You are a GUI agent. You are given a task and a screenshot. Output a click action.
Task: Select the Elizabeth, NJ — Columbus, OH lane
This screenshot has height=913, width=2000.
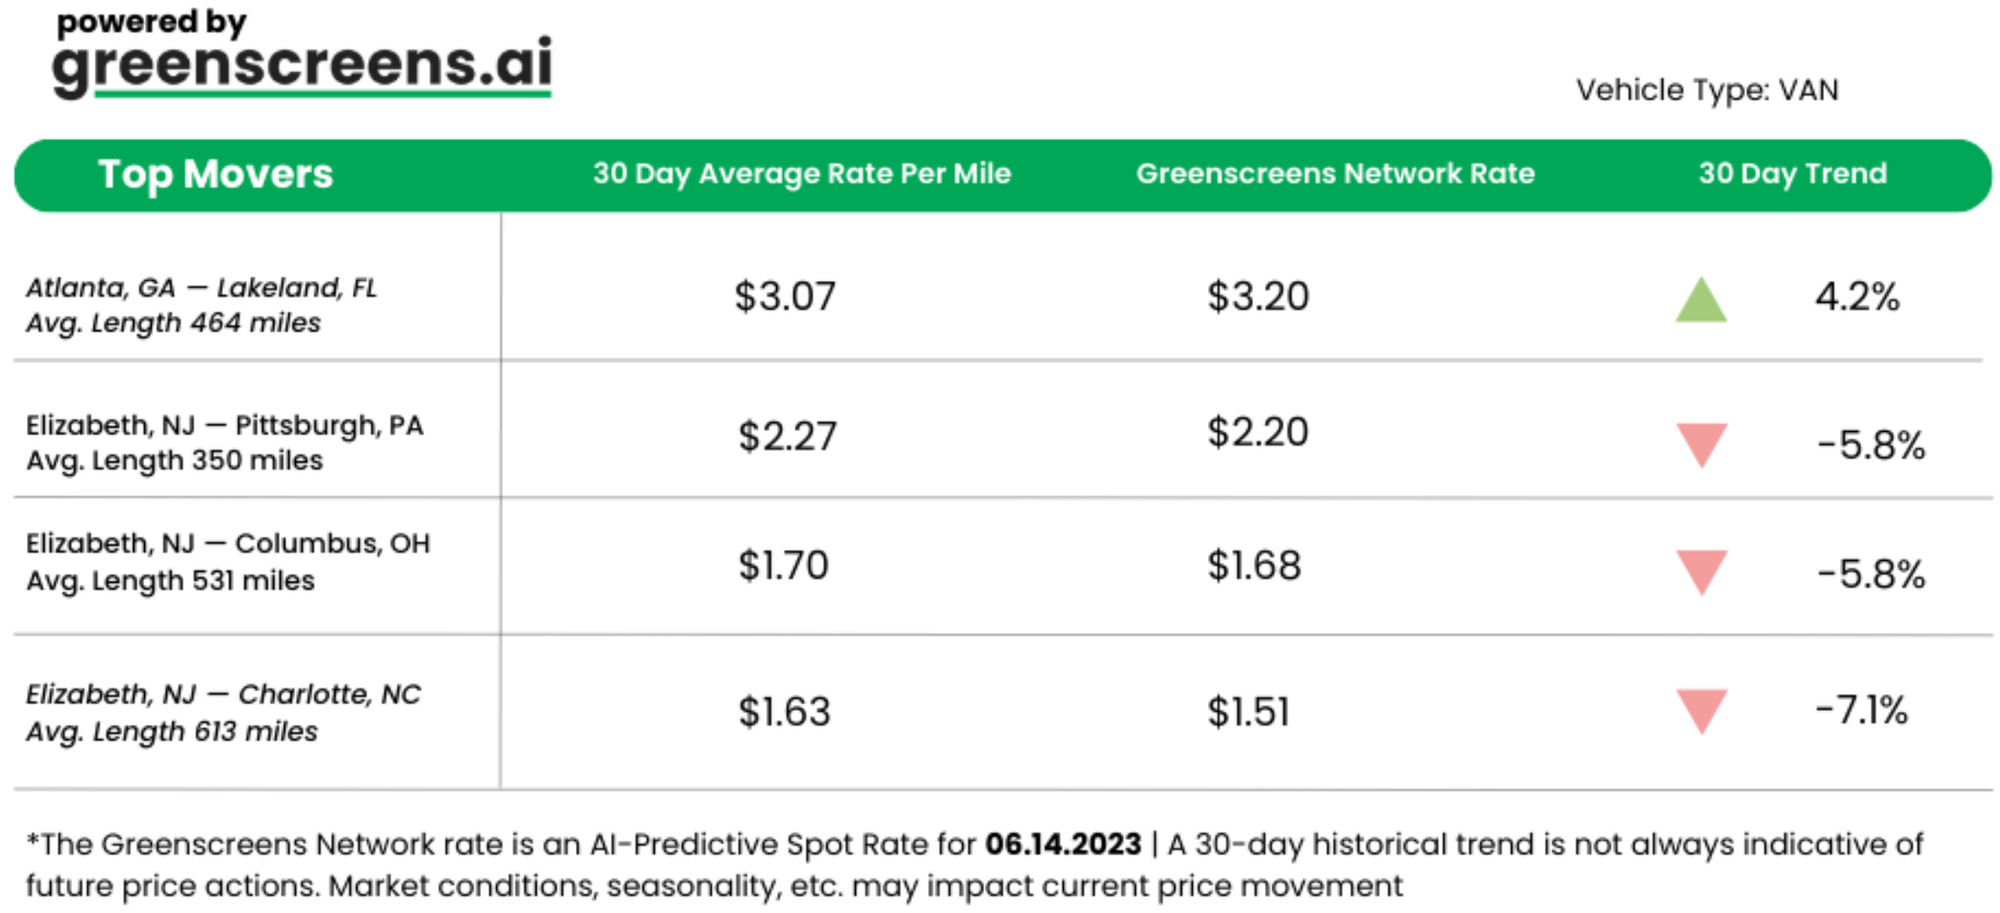tap(227, 544)
